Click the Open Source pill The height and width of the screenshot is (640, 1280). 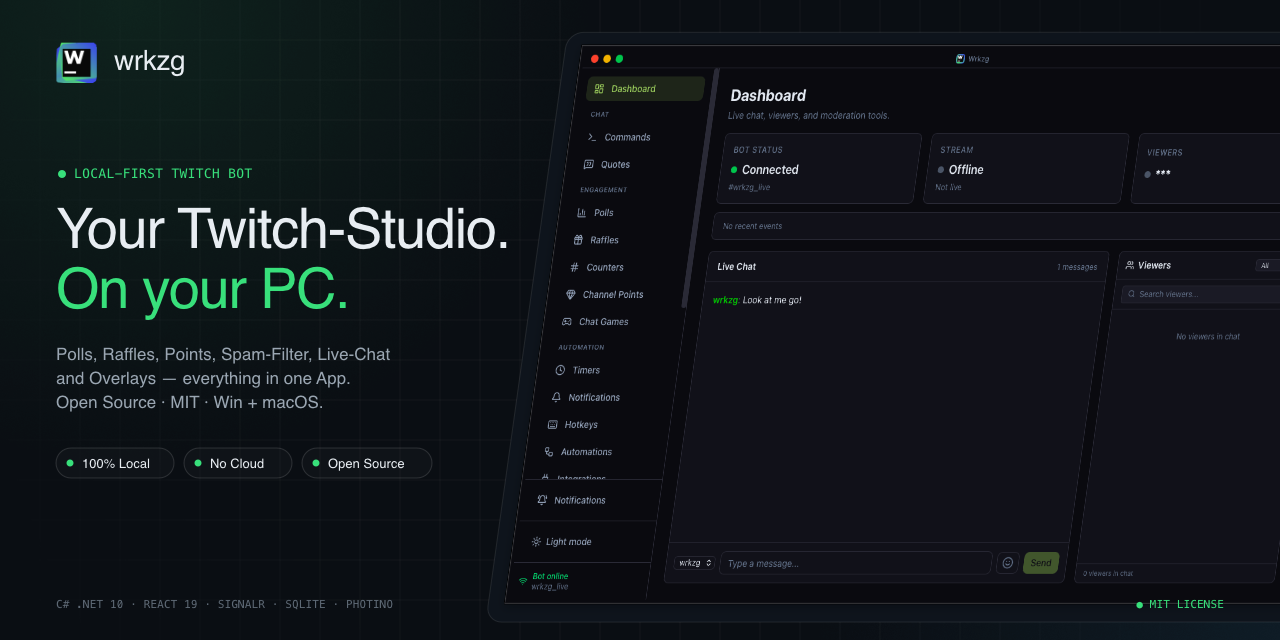(366, 463)
